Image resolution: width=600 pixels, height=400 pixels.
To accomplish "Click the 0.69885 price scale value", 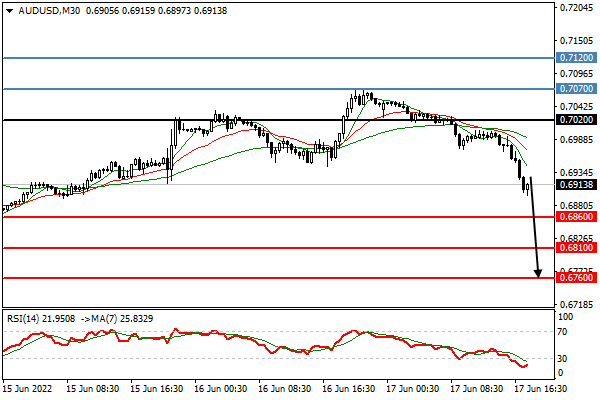I will pos(576,139).
